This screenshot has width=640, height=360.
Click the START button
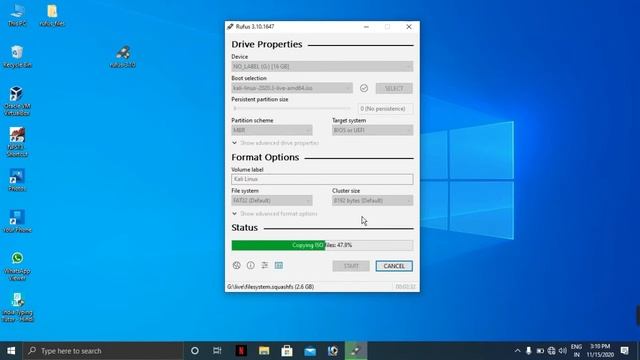click(351, 266)
